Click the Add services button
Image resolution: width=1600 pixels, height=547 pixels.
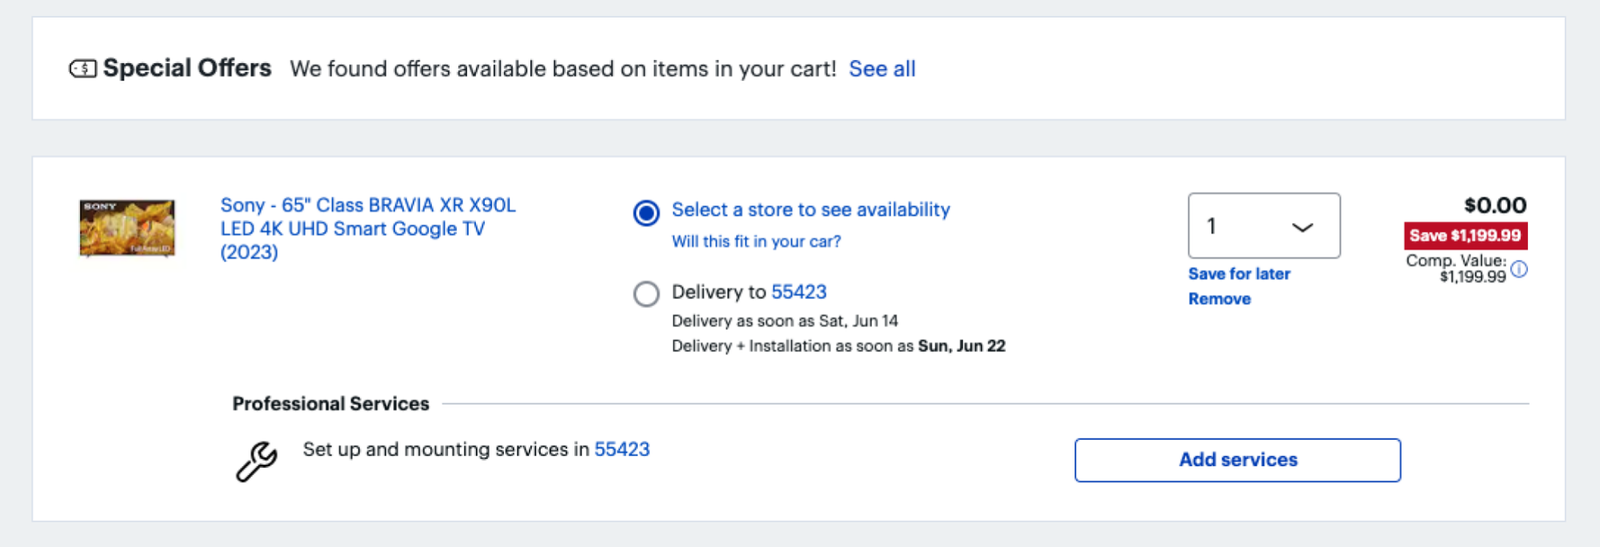pyautogui.click(x=1238, y=460)
